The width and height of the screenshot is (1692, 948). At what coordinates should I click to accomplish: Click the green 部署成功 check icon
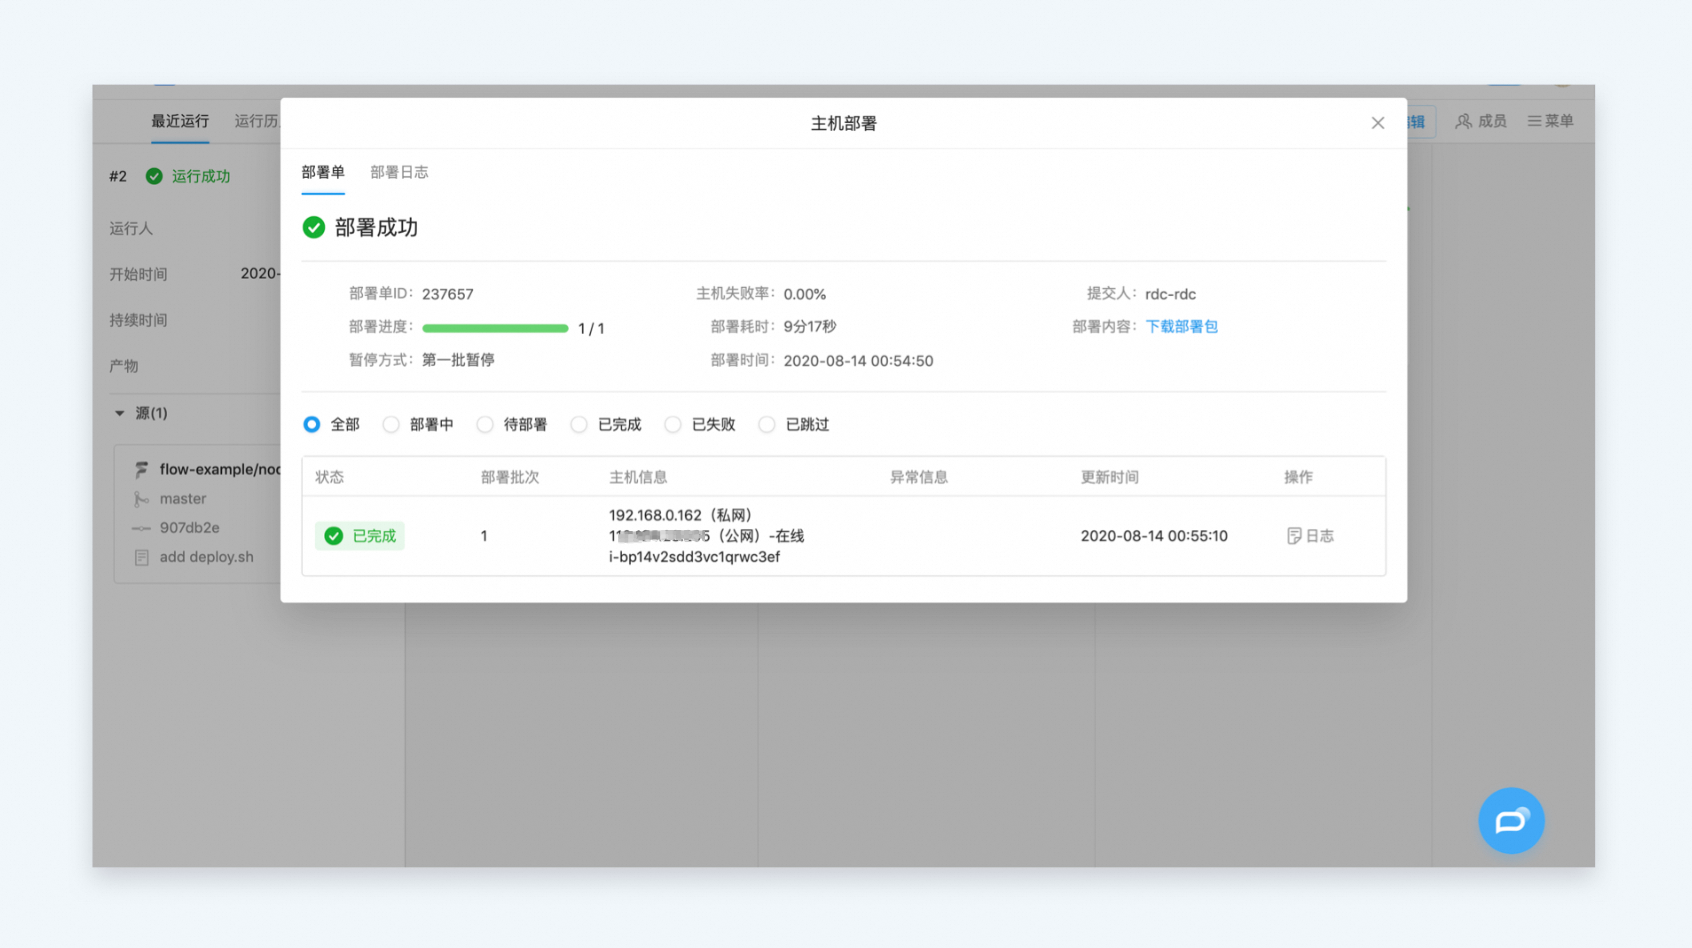click(314, 227)
